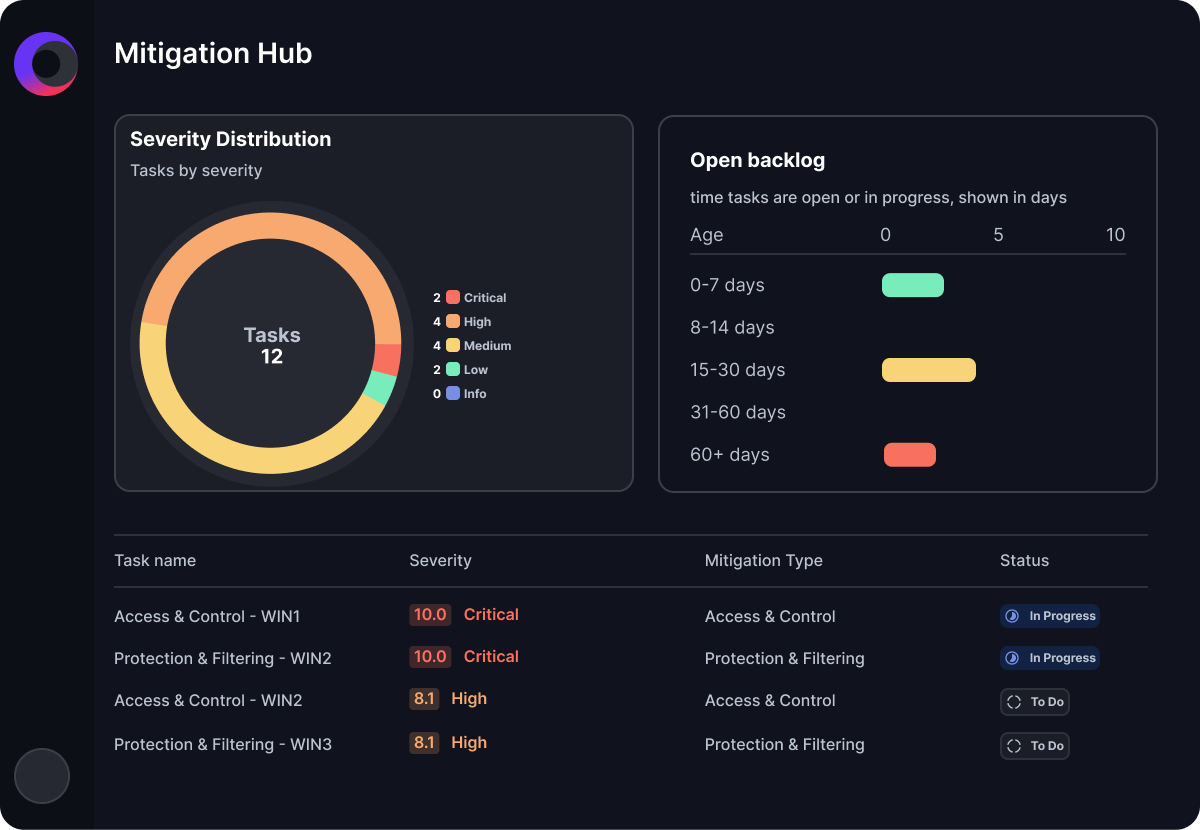Click progress icon in Access & Control - WIN1 row

[x=1012, y=616]
